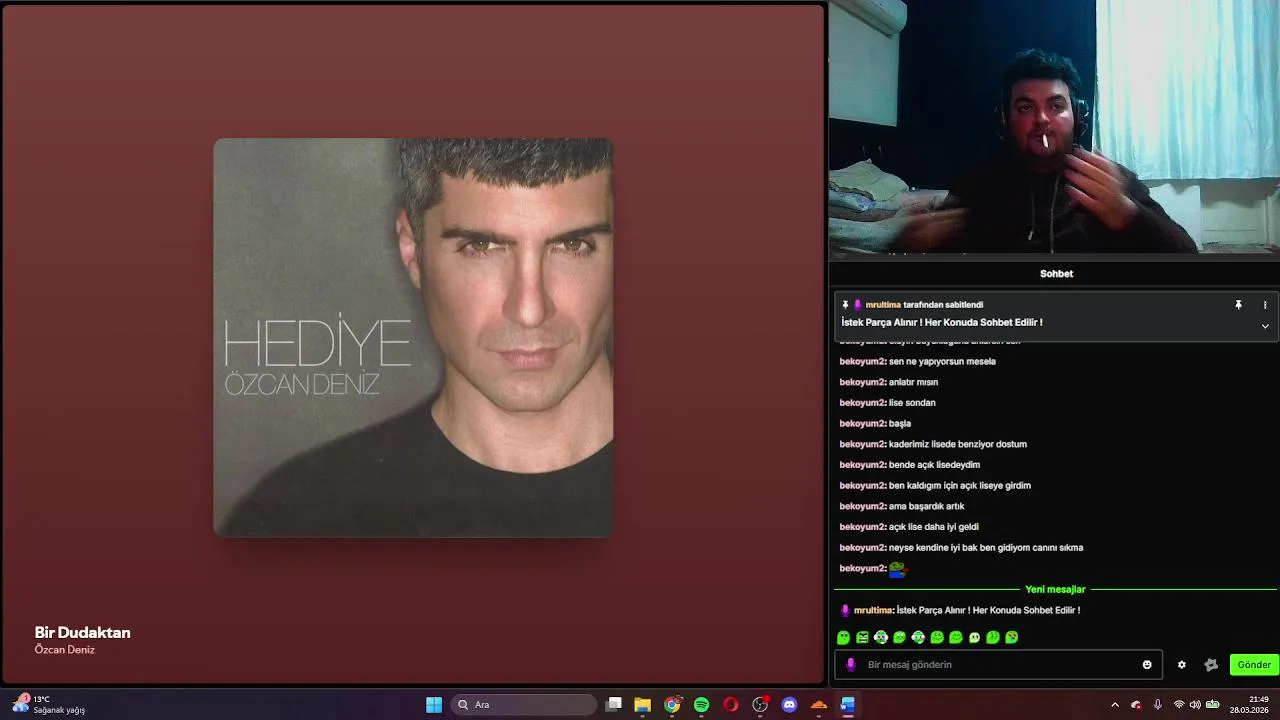
Task: Click bekoyum2 beside 'sen ne yapıyorsun mesela'
Action: point(862,361)
